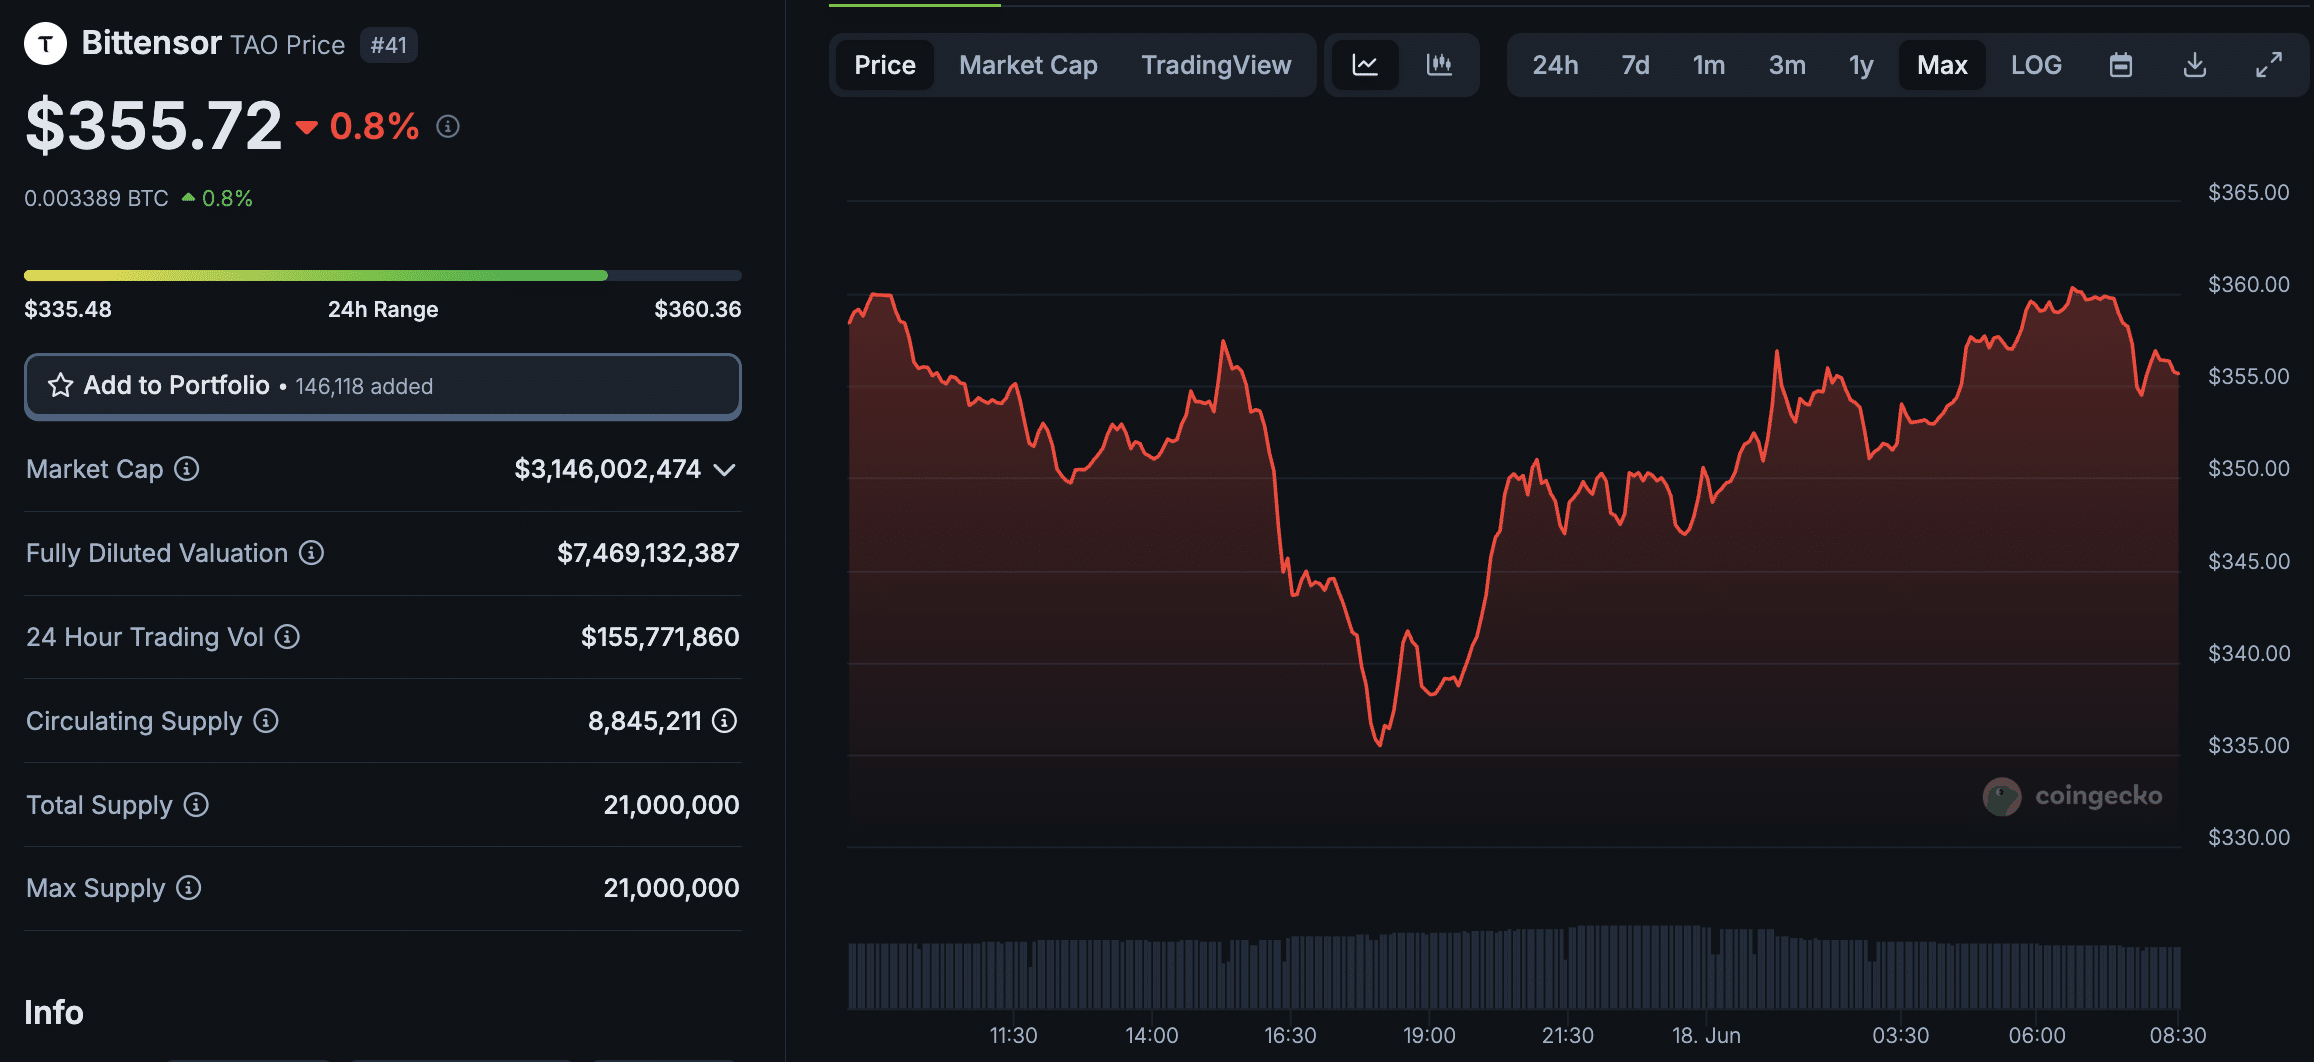Click the download chart data icon
Viewport: 2314px width, 1062px height.
coord(2195,65)
